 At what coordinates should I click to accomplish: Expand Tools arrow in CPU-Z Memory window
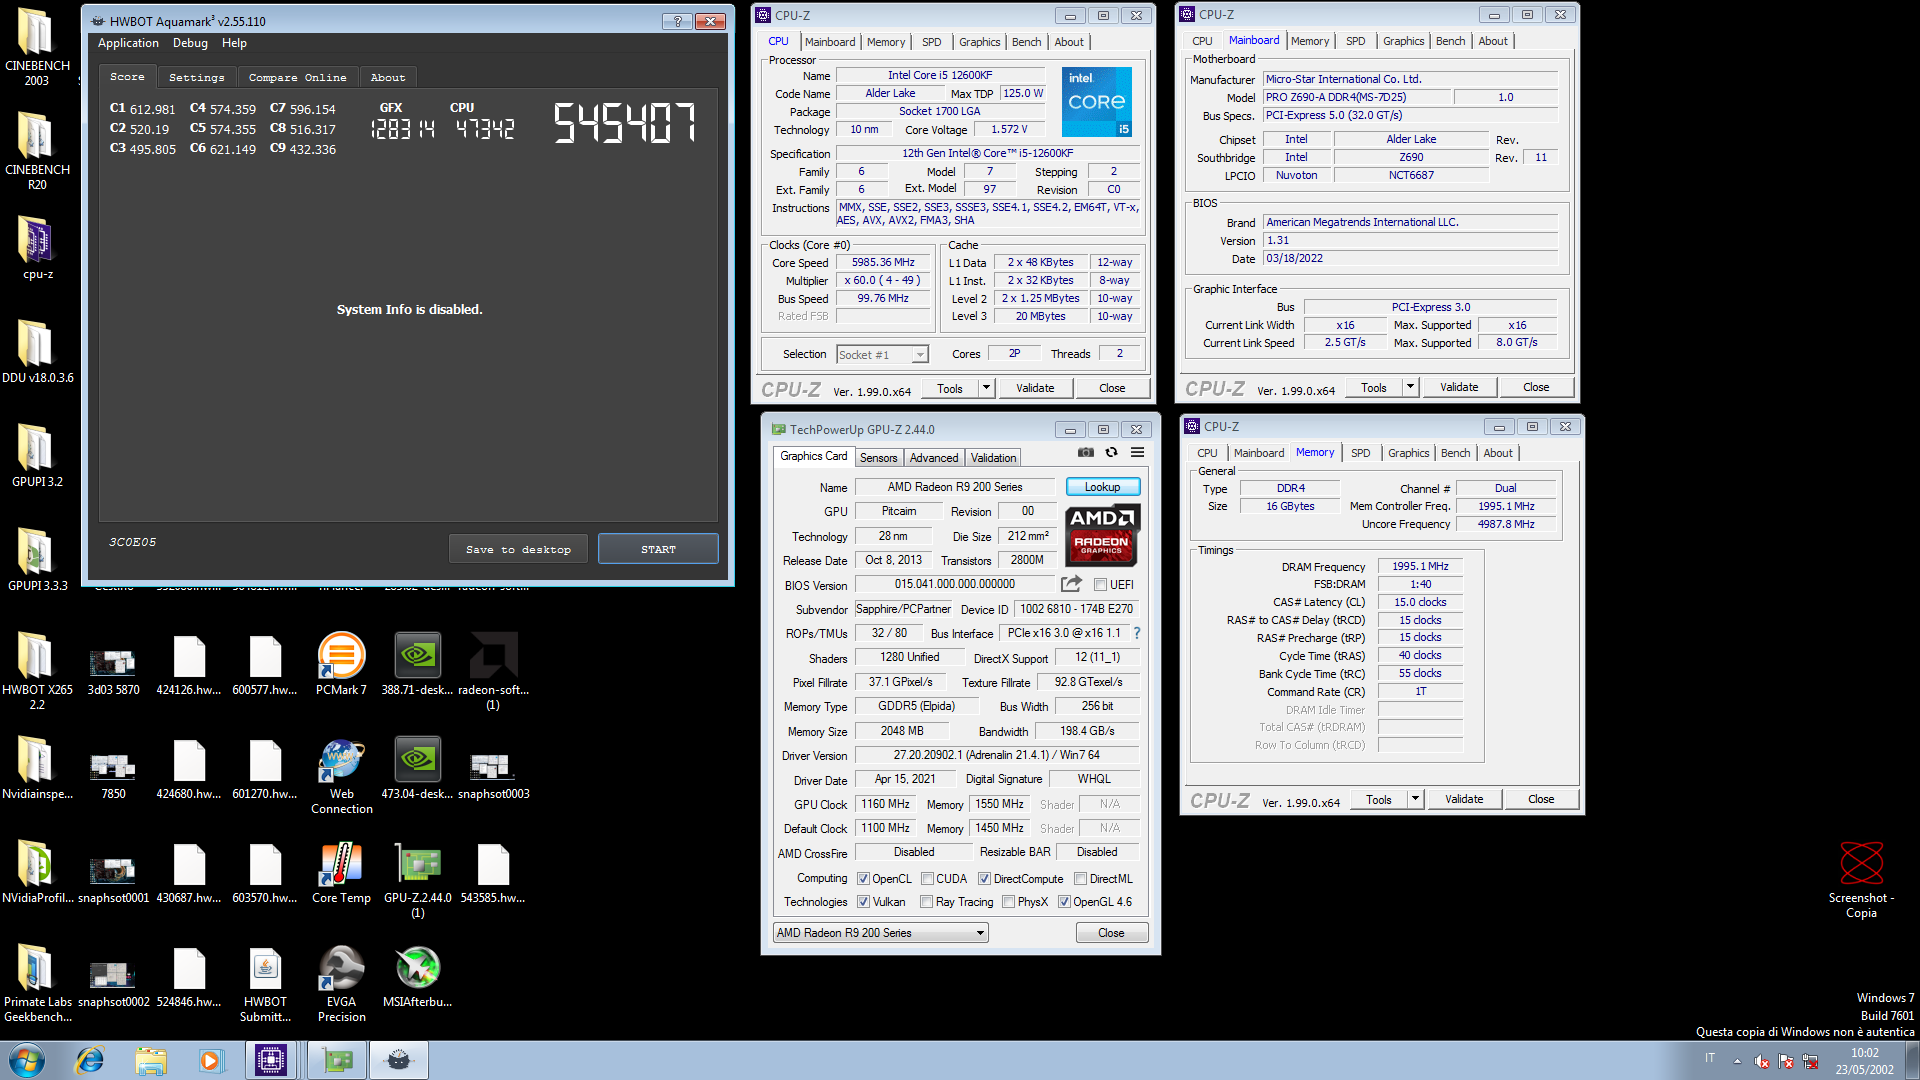click(x=1415, y=799)
